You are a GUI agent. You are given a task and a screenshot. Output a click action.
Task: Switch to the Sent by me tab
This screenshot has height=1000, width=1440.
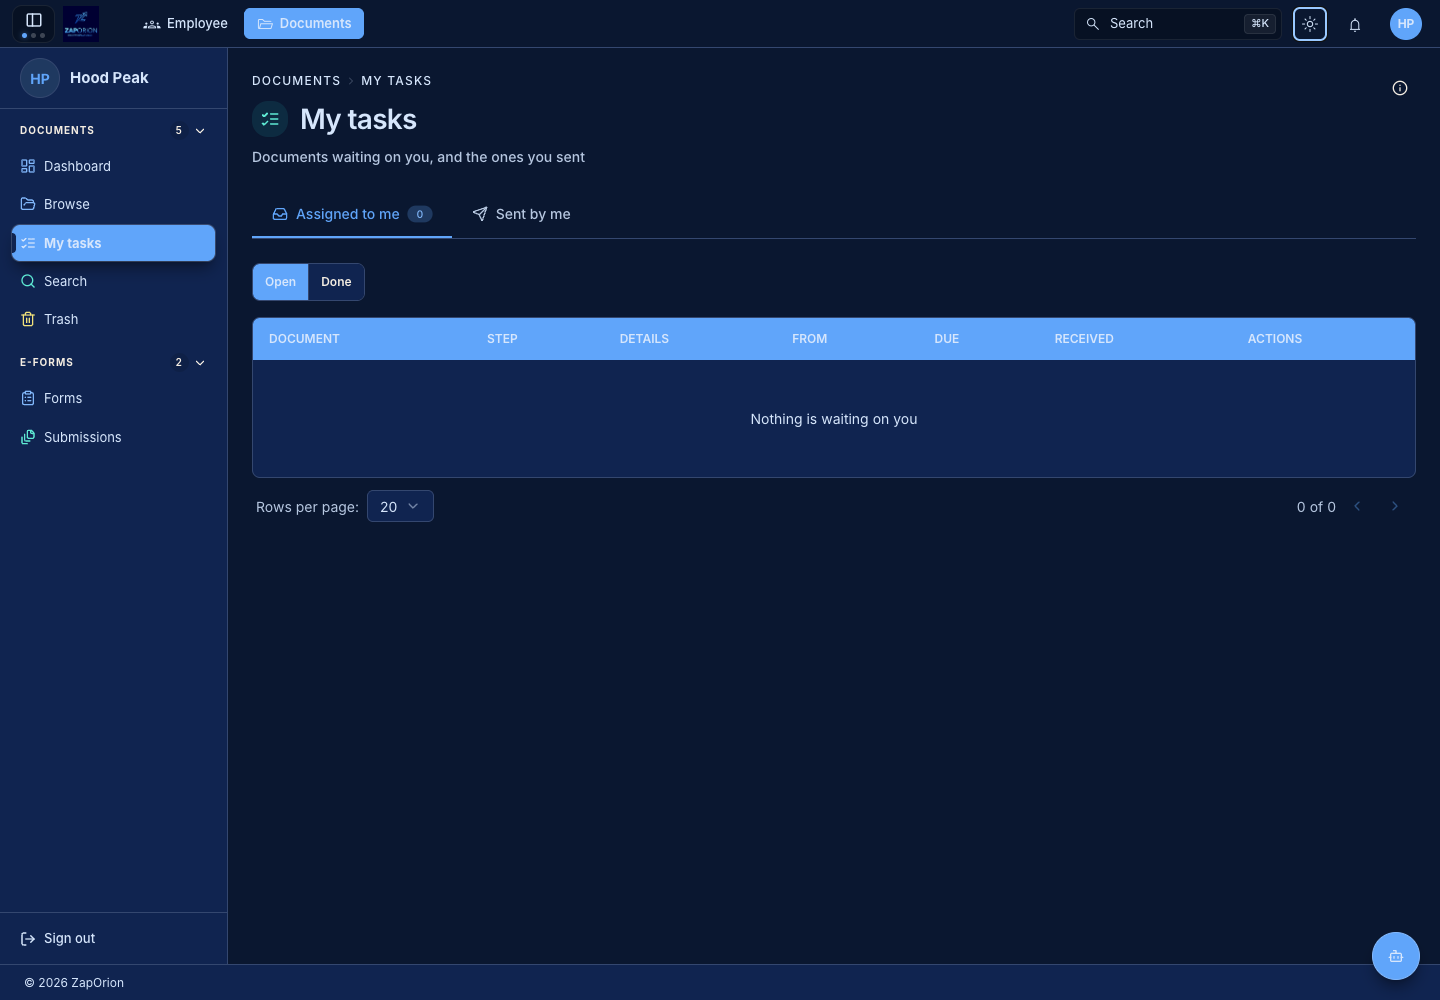click(521, 214)
